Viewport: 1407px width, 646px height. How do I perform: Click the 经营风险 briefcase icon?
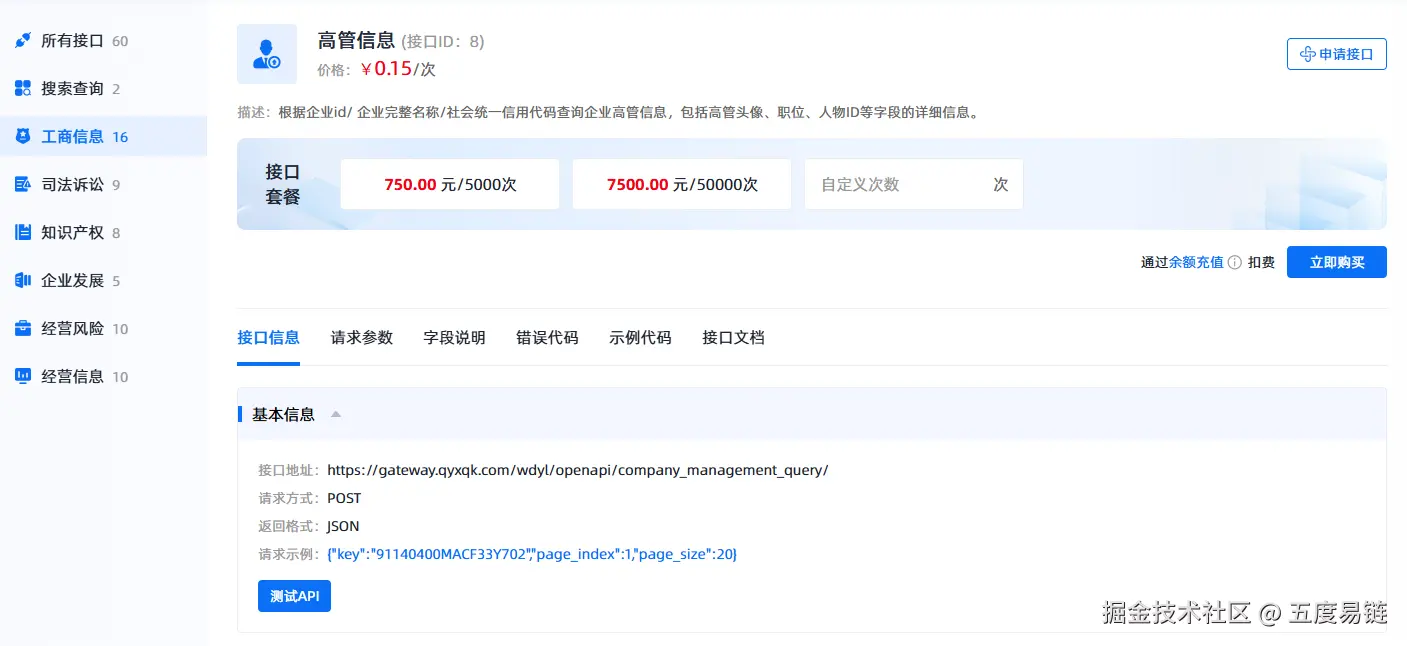click(23, 329)
